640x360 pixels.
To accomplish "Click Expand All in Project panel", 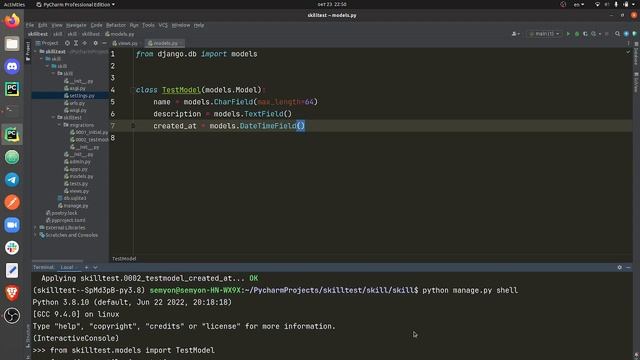I will (x=76, y=43).
